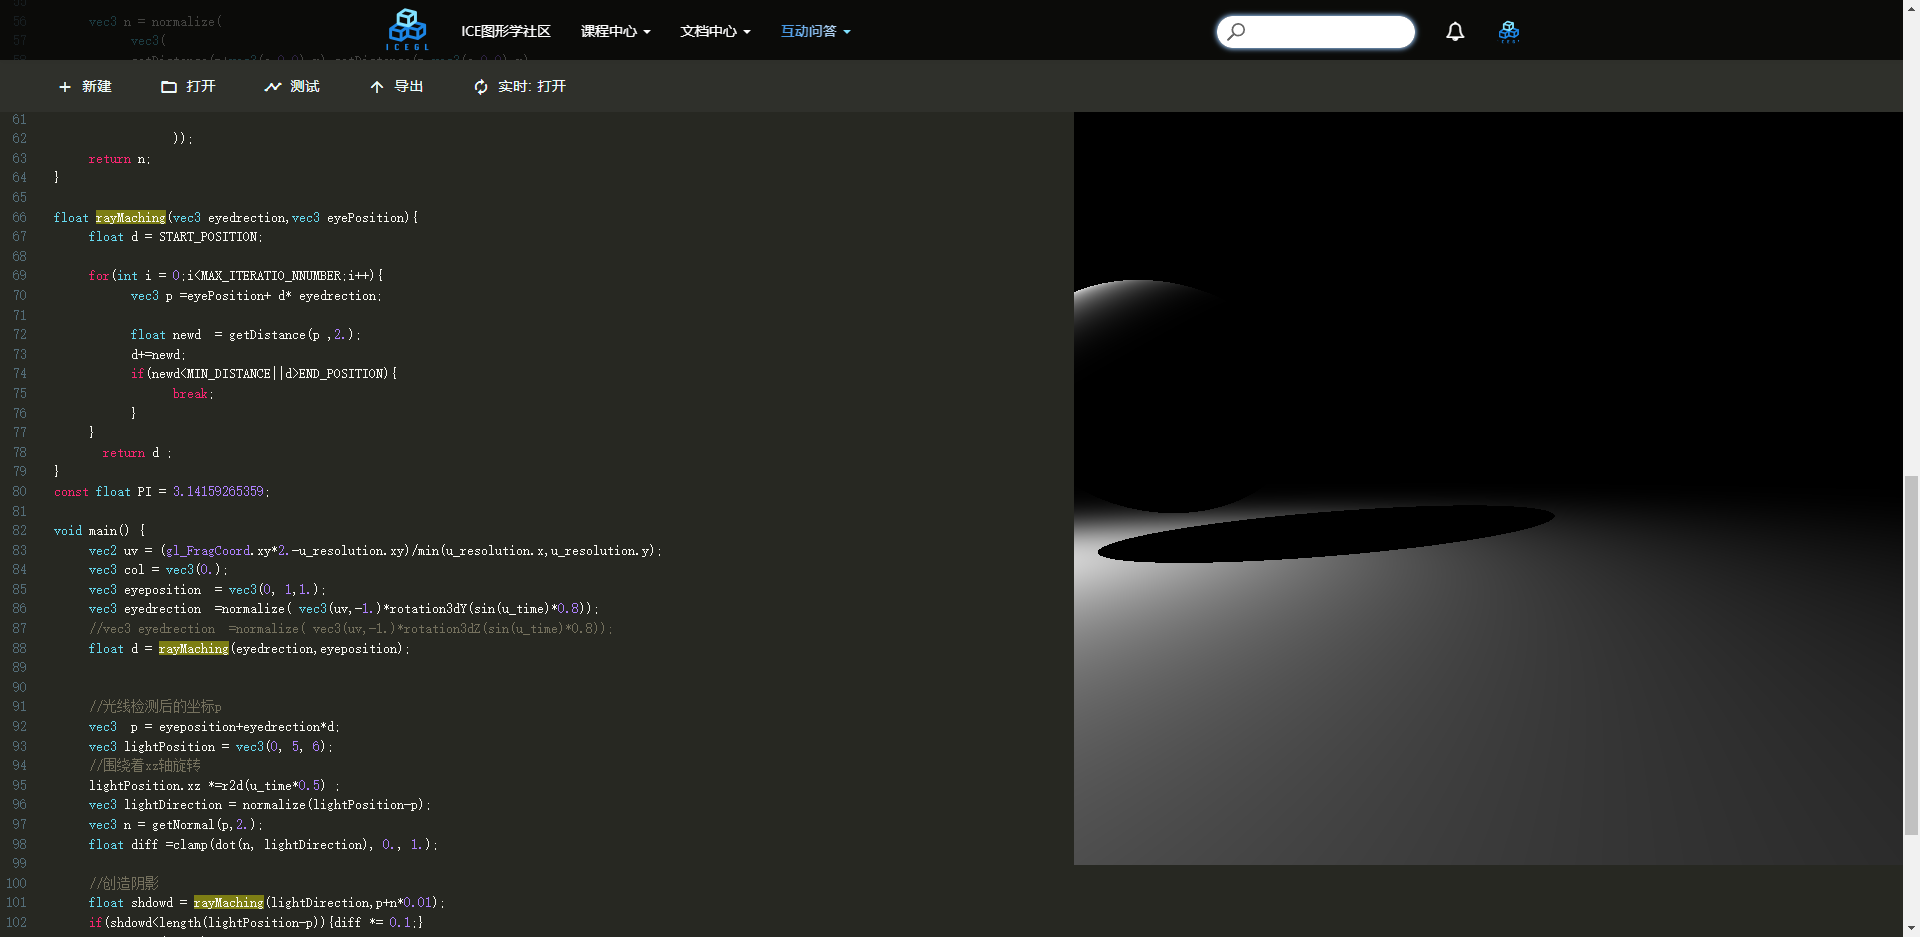This screenshot has width=1920, height=937.
Task: Click the page vertical scrollbar thumb
Action: (x=1911, y=655)
